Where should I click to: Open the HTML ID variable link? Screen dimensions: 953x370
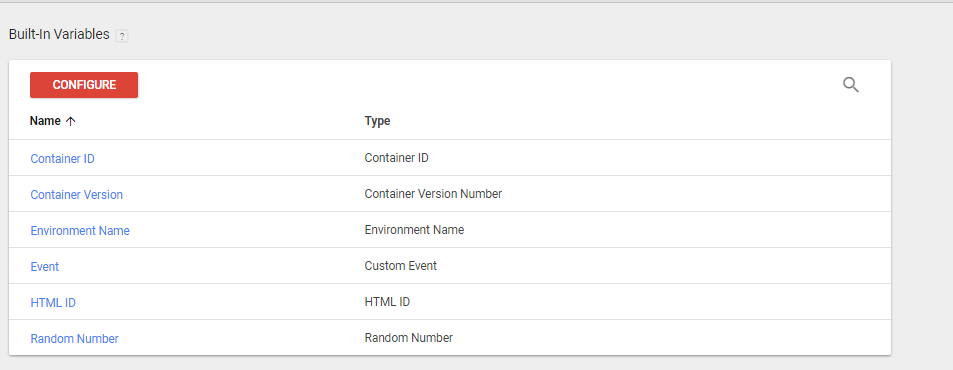[53, 303]
